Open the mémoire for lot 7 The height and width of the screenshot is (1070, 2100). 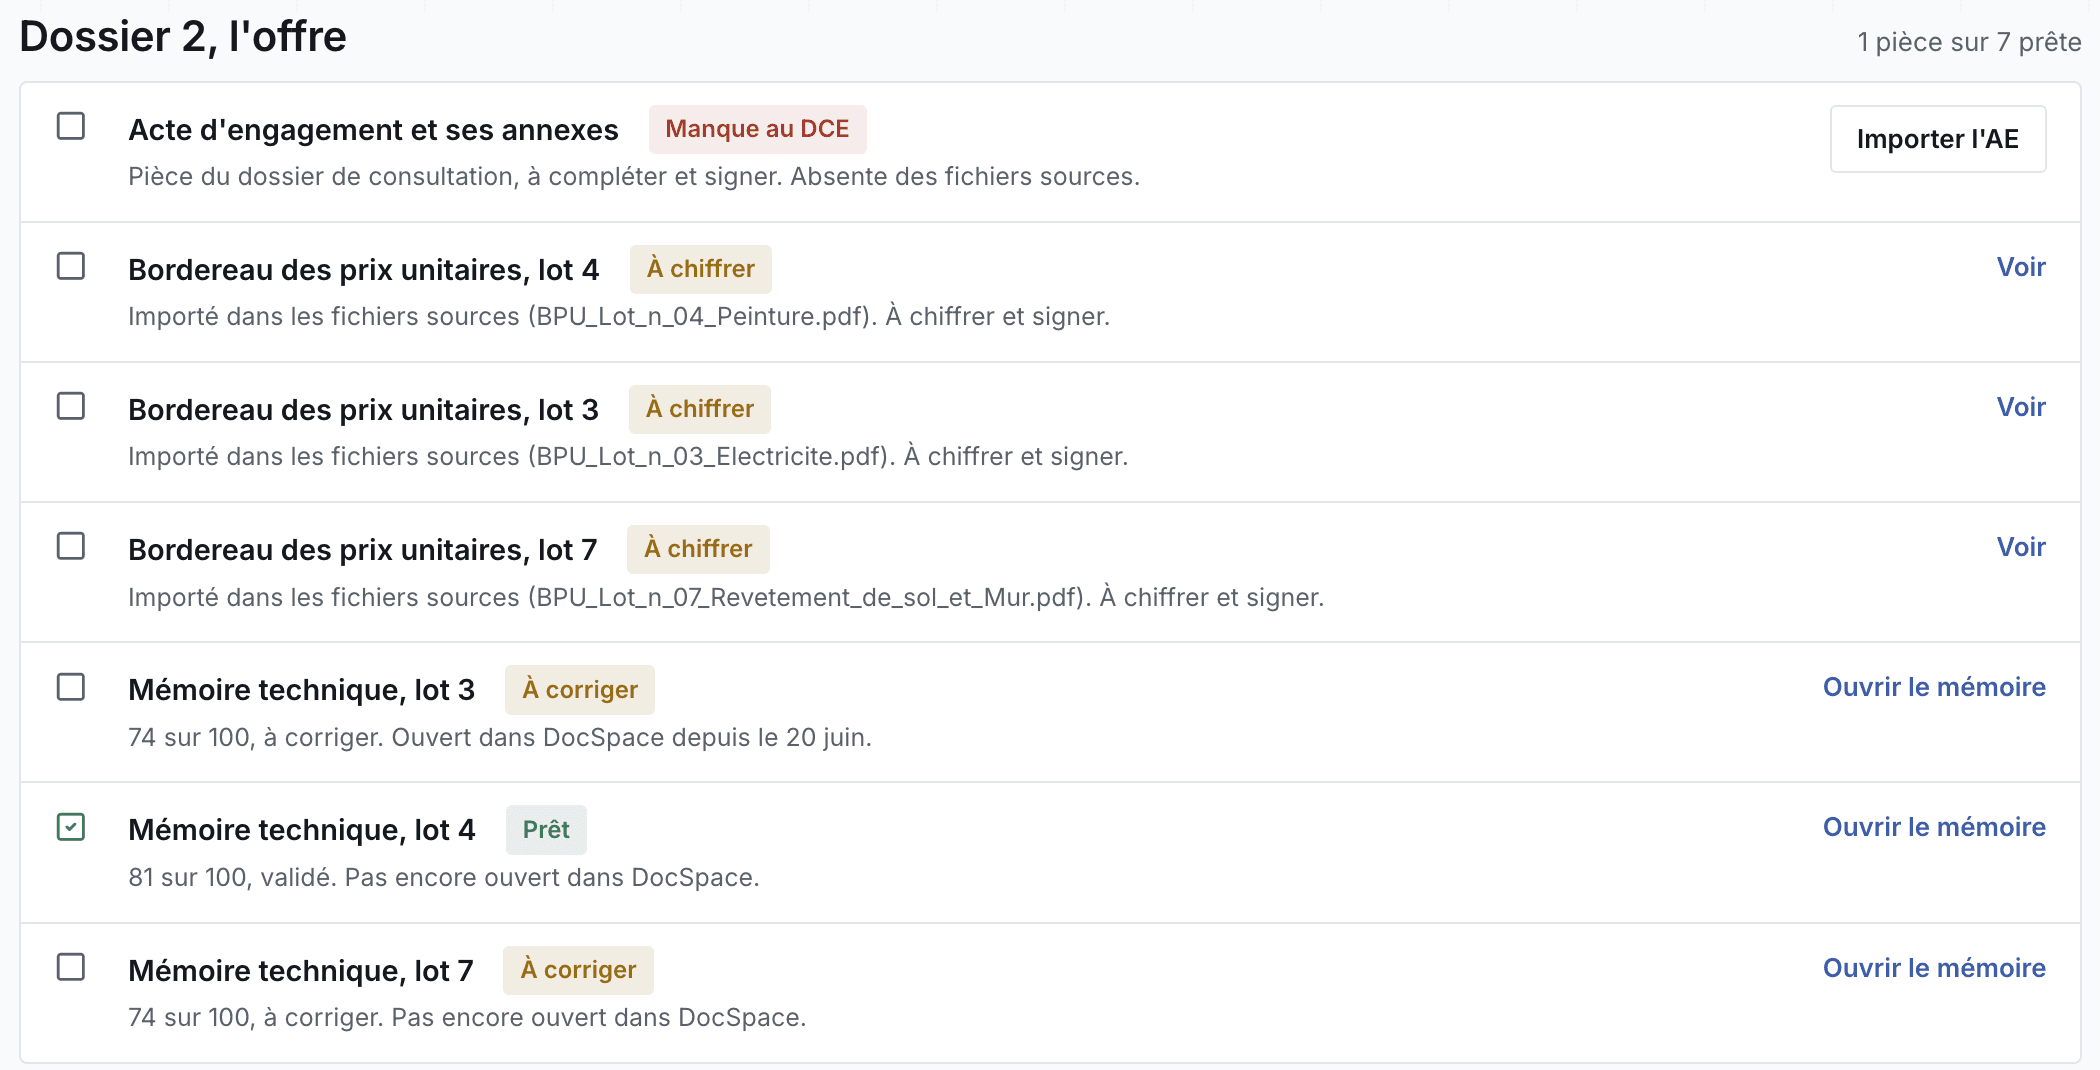[1934, 968]
